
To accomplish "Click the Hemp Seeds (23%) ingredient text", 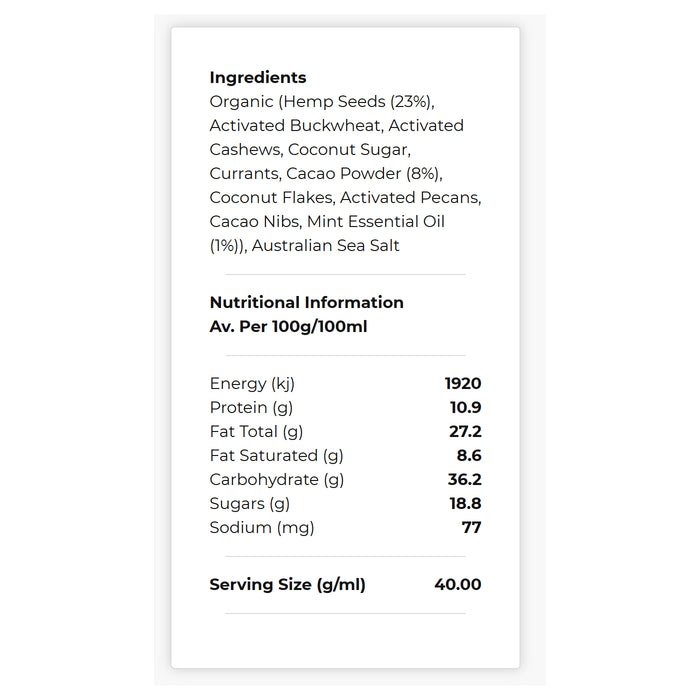I will click(x=357, y=102).
